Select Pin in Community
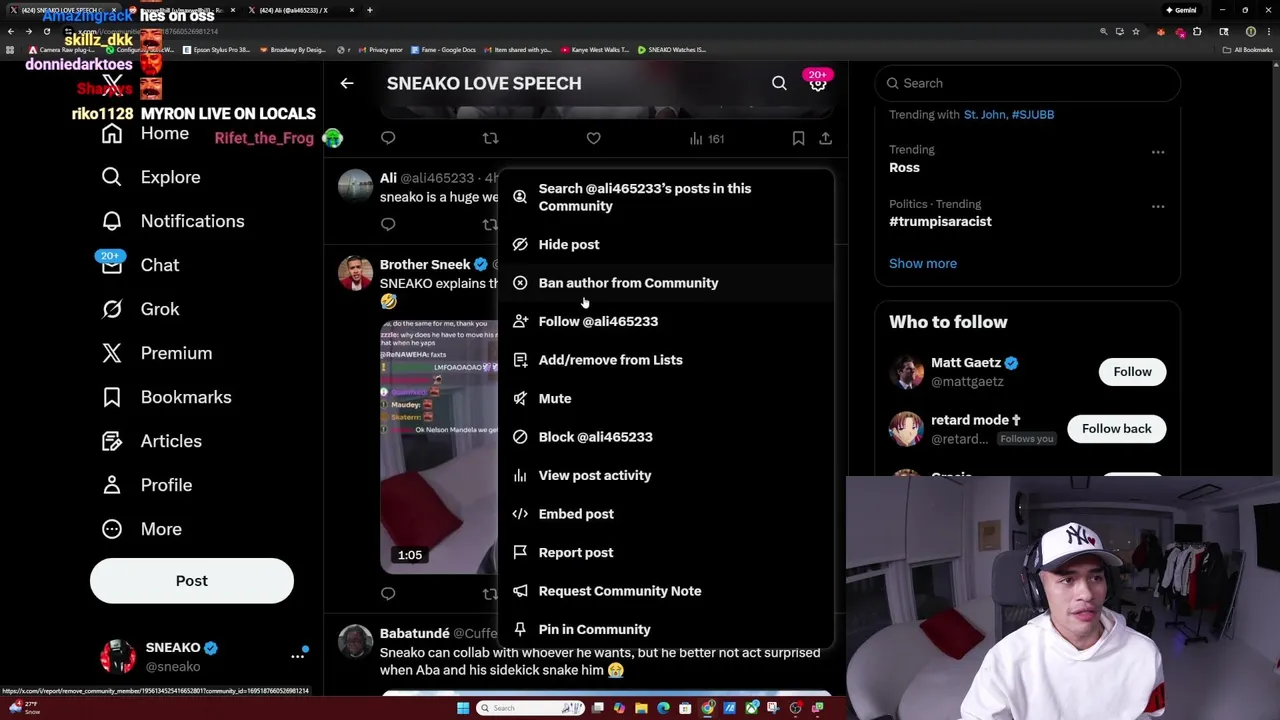Viewport: 1280px width, 720px height. [665, 629]
